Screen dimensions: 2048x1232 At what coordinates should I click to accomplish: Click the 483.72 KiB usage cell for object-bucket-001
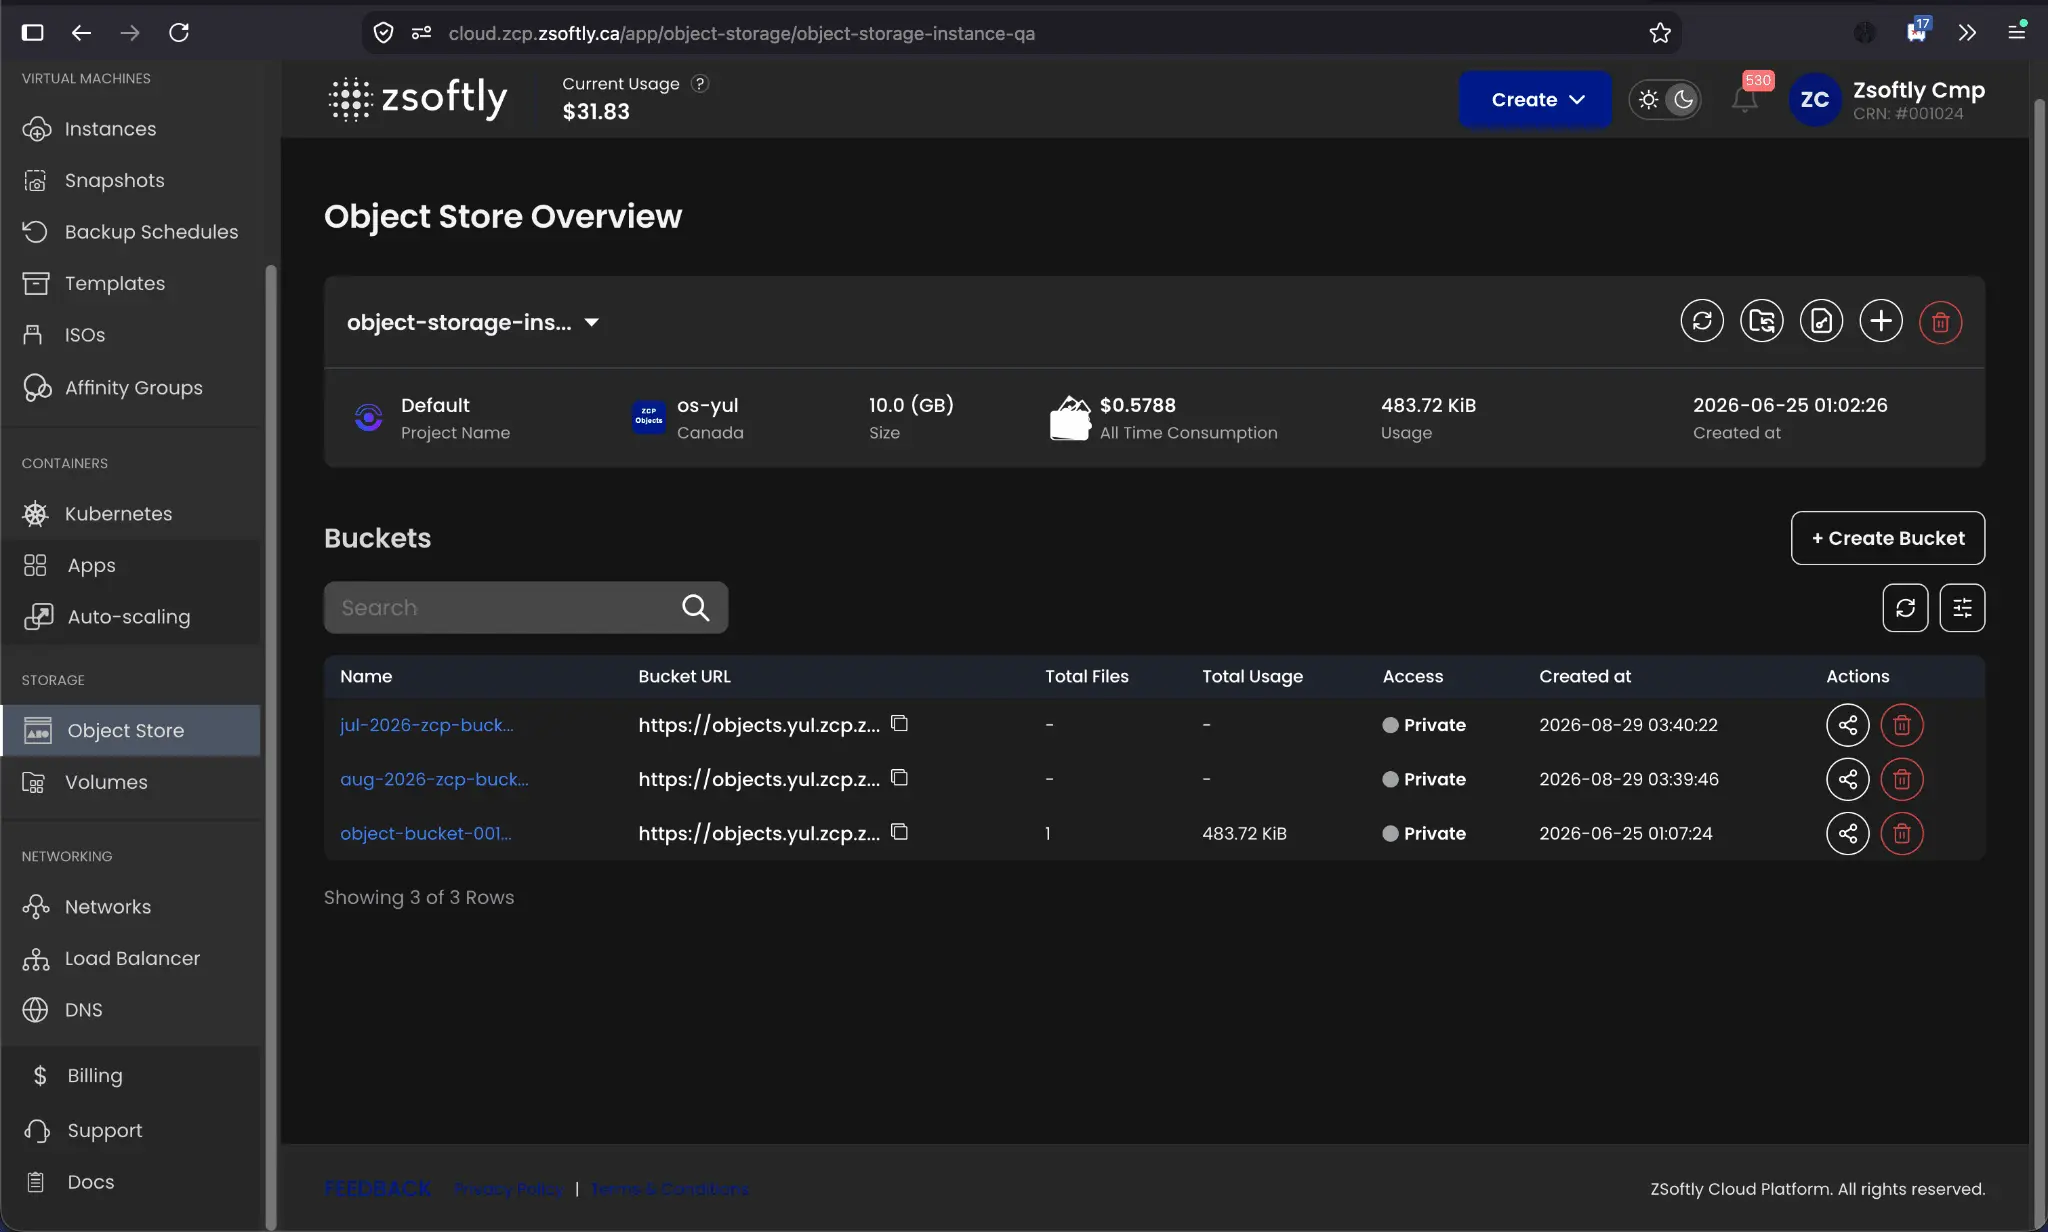click(1244, 833)
